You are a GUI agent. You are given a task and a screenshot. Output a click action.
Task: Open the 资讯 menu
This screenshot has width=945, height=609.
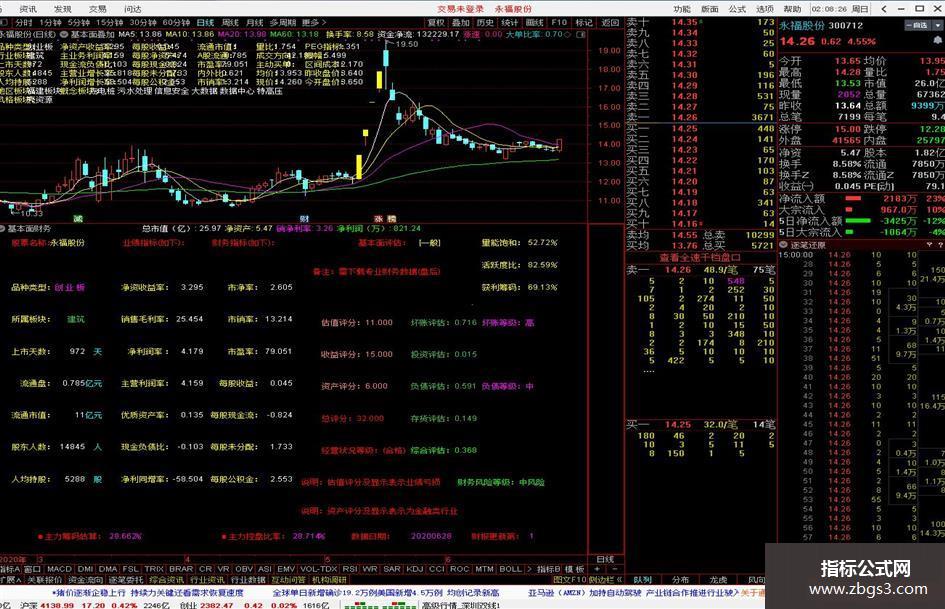28,8
